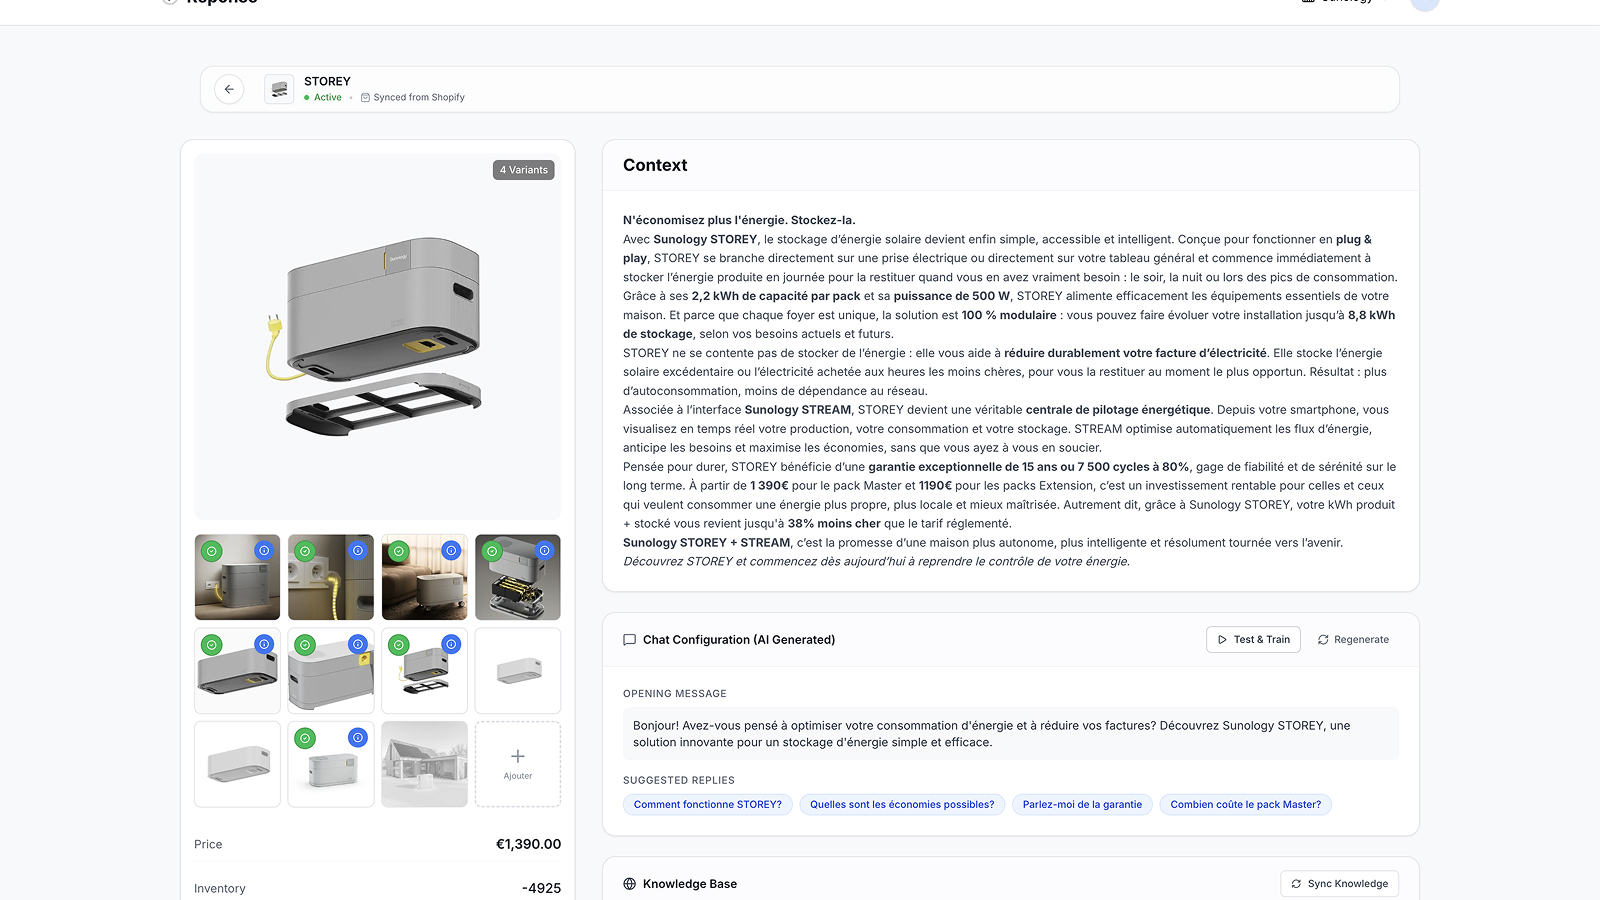
Task: Toggle approval checkmark on the living room photo thumbnail
Action: click(x=398, y=551)
